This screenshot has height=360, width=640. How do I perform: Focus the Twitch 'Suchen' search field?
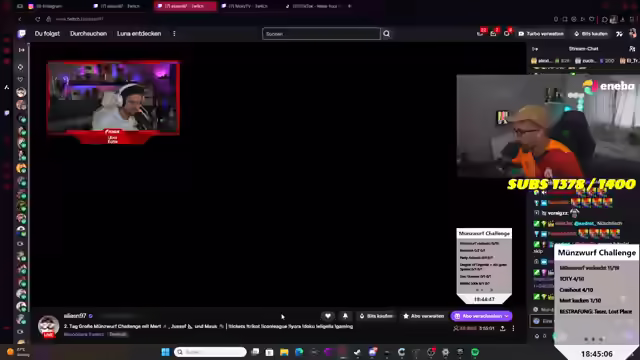321,34
